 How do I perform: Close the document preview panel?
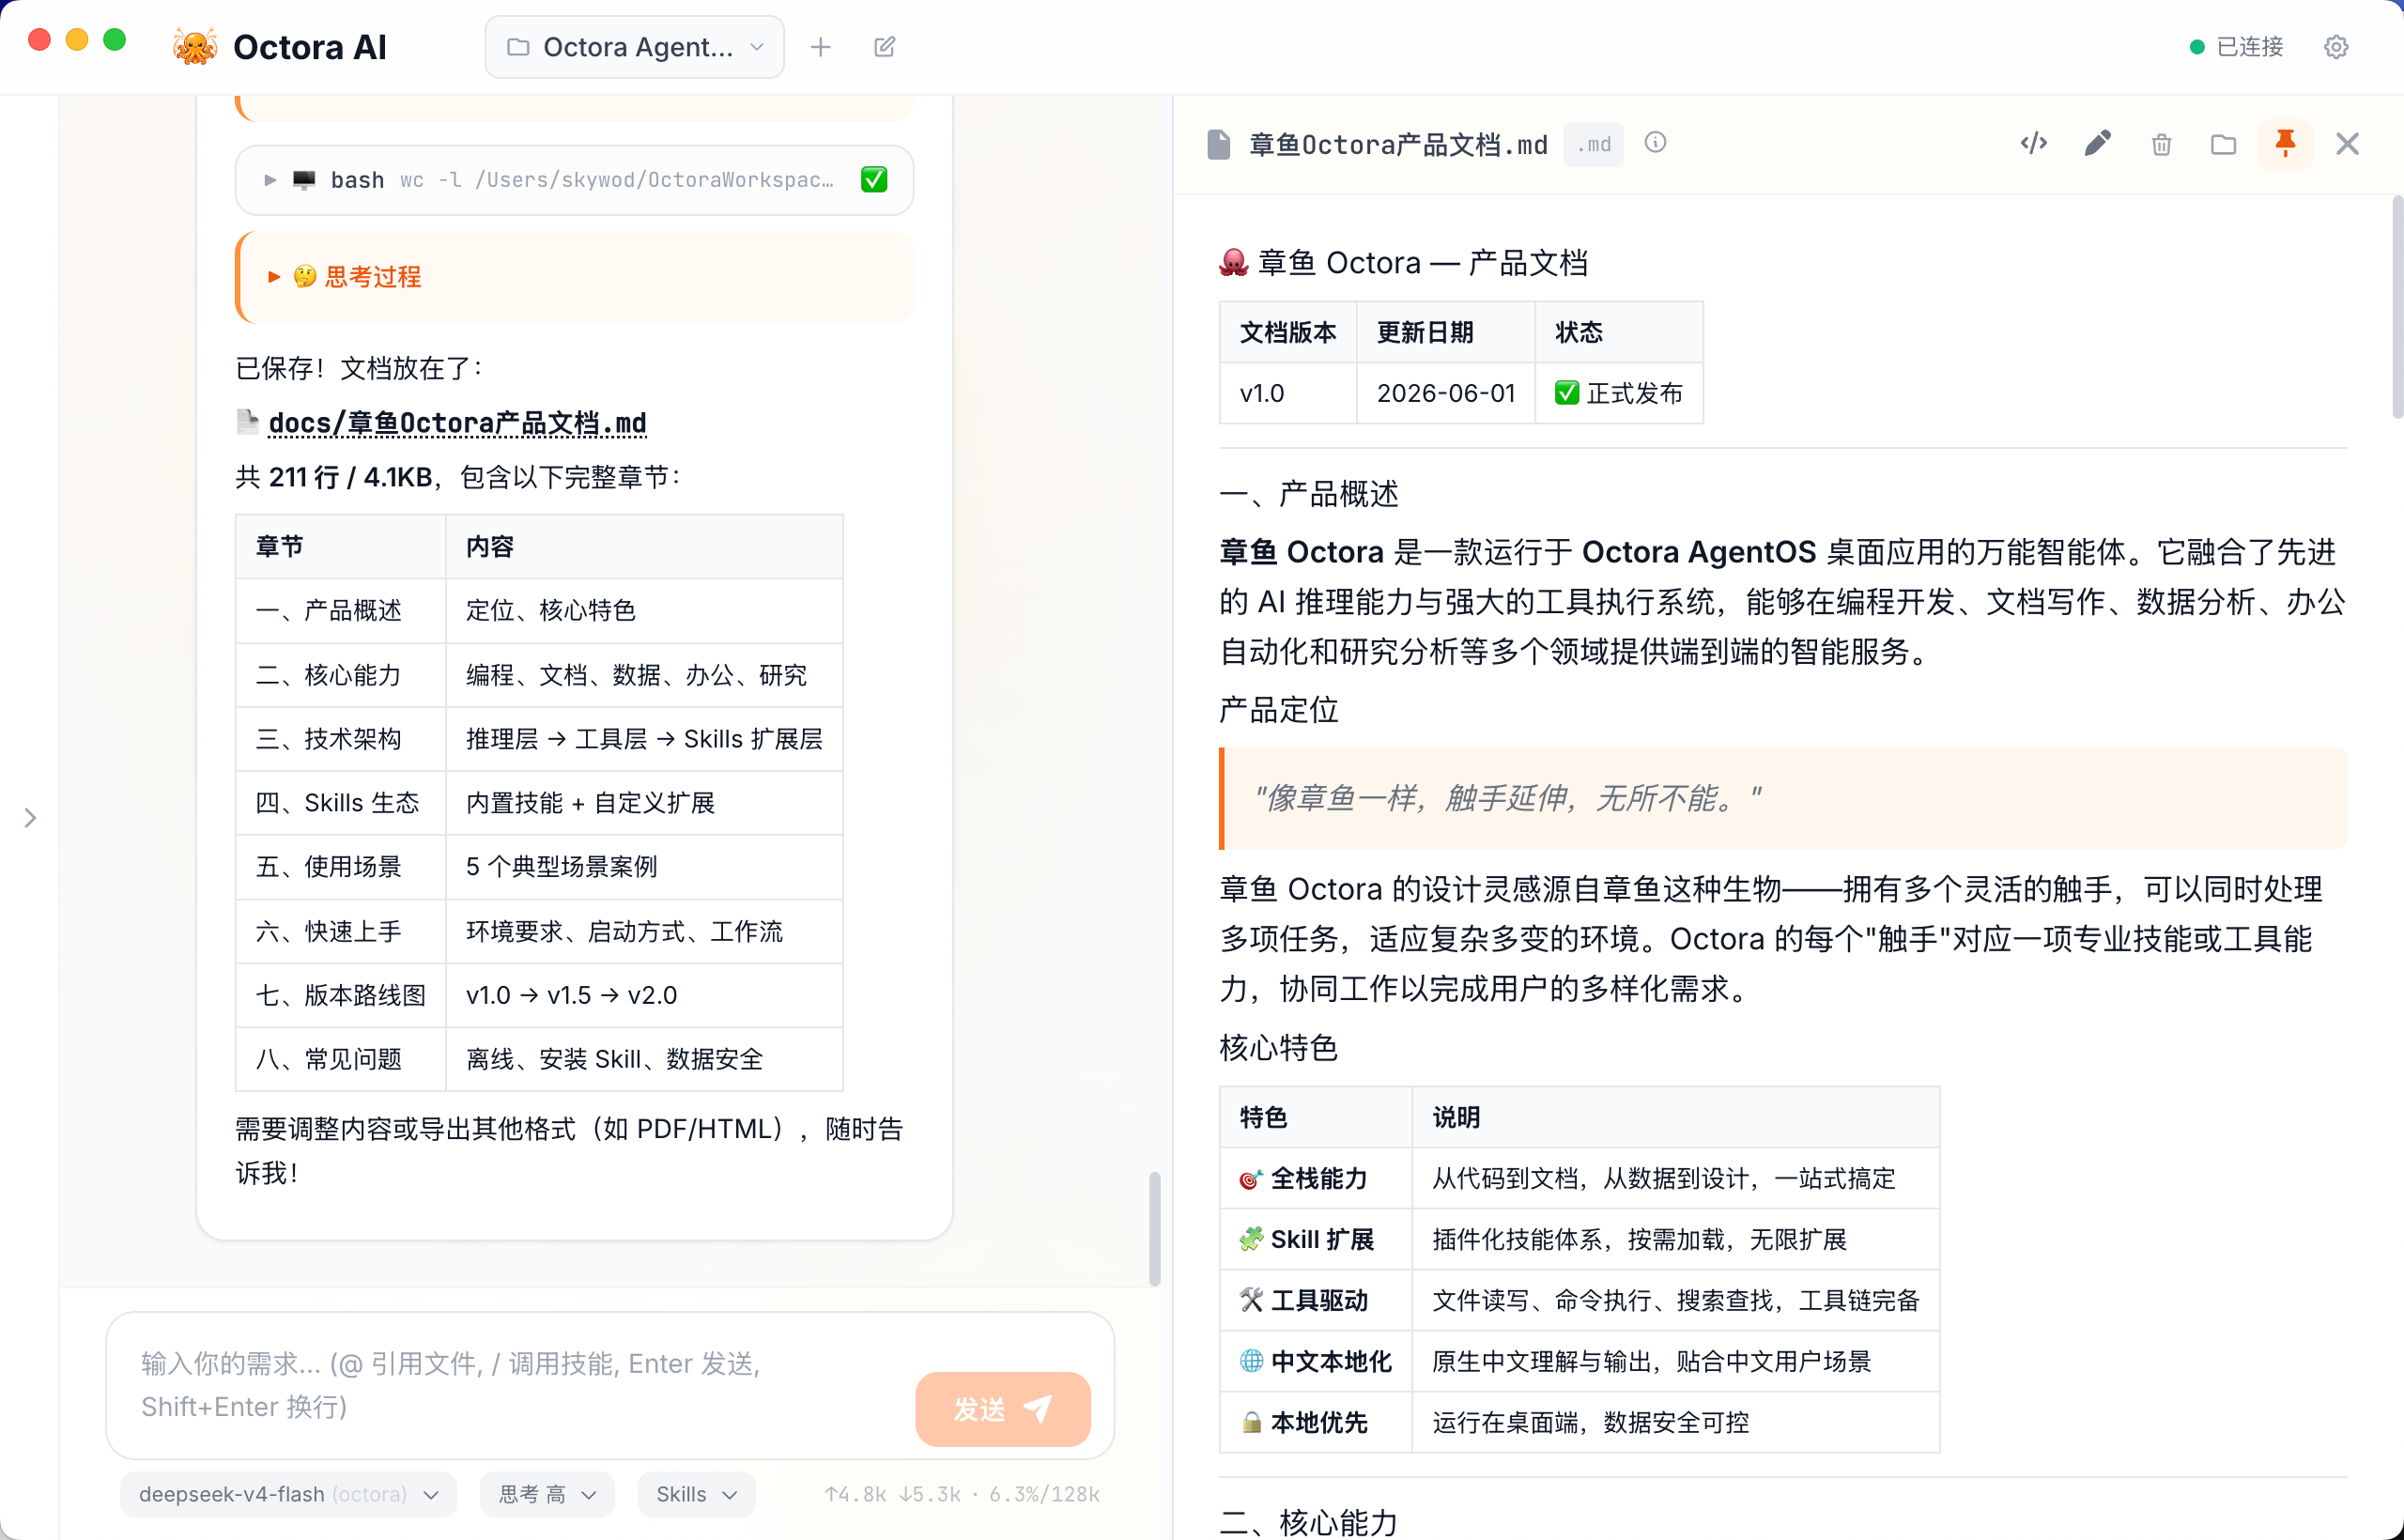tap(2348, 144)
